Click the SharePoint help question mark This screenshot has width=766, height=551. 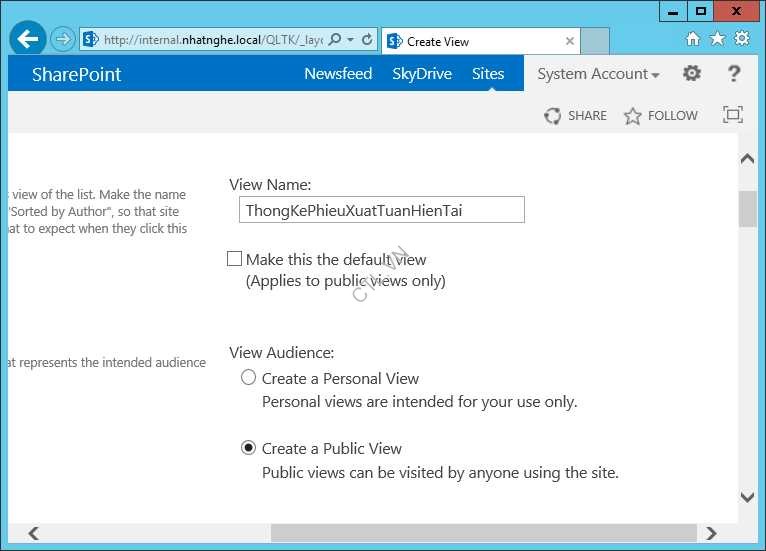tap(733, 74)
